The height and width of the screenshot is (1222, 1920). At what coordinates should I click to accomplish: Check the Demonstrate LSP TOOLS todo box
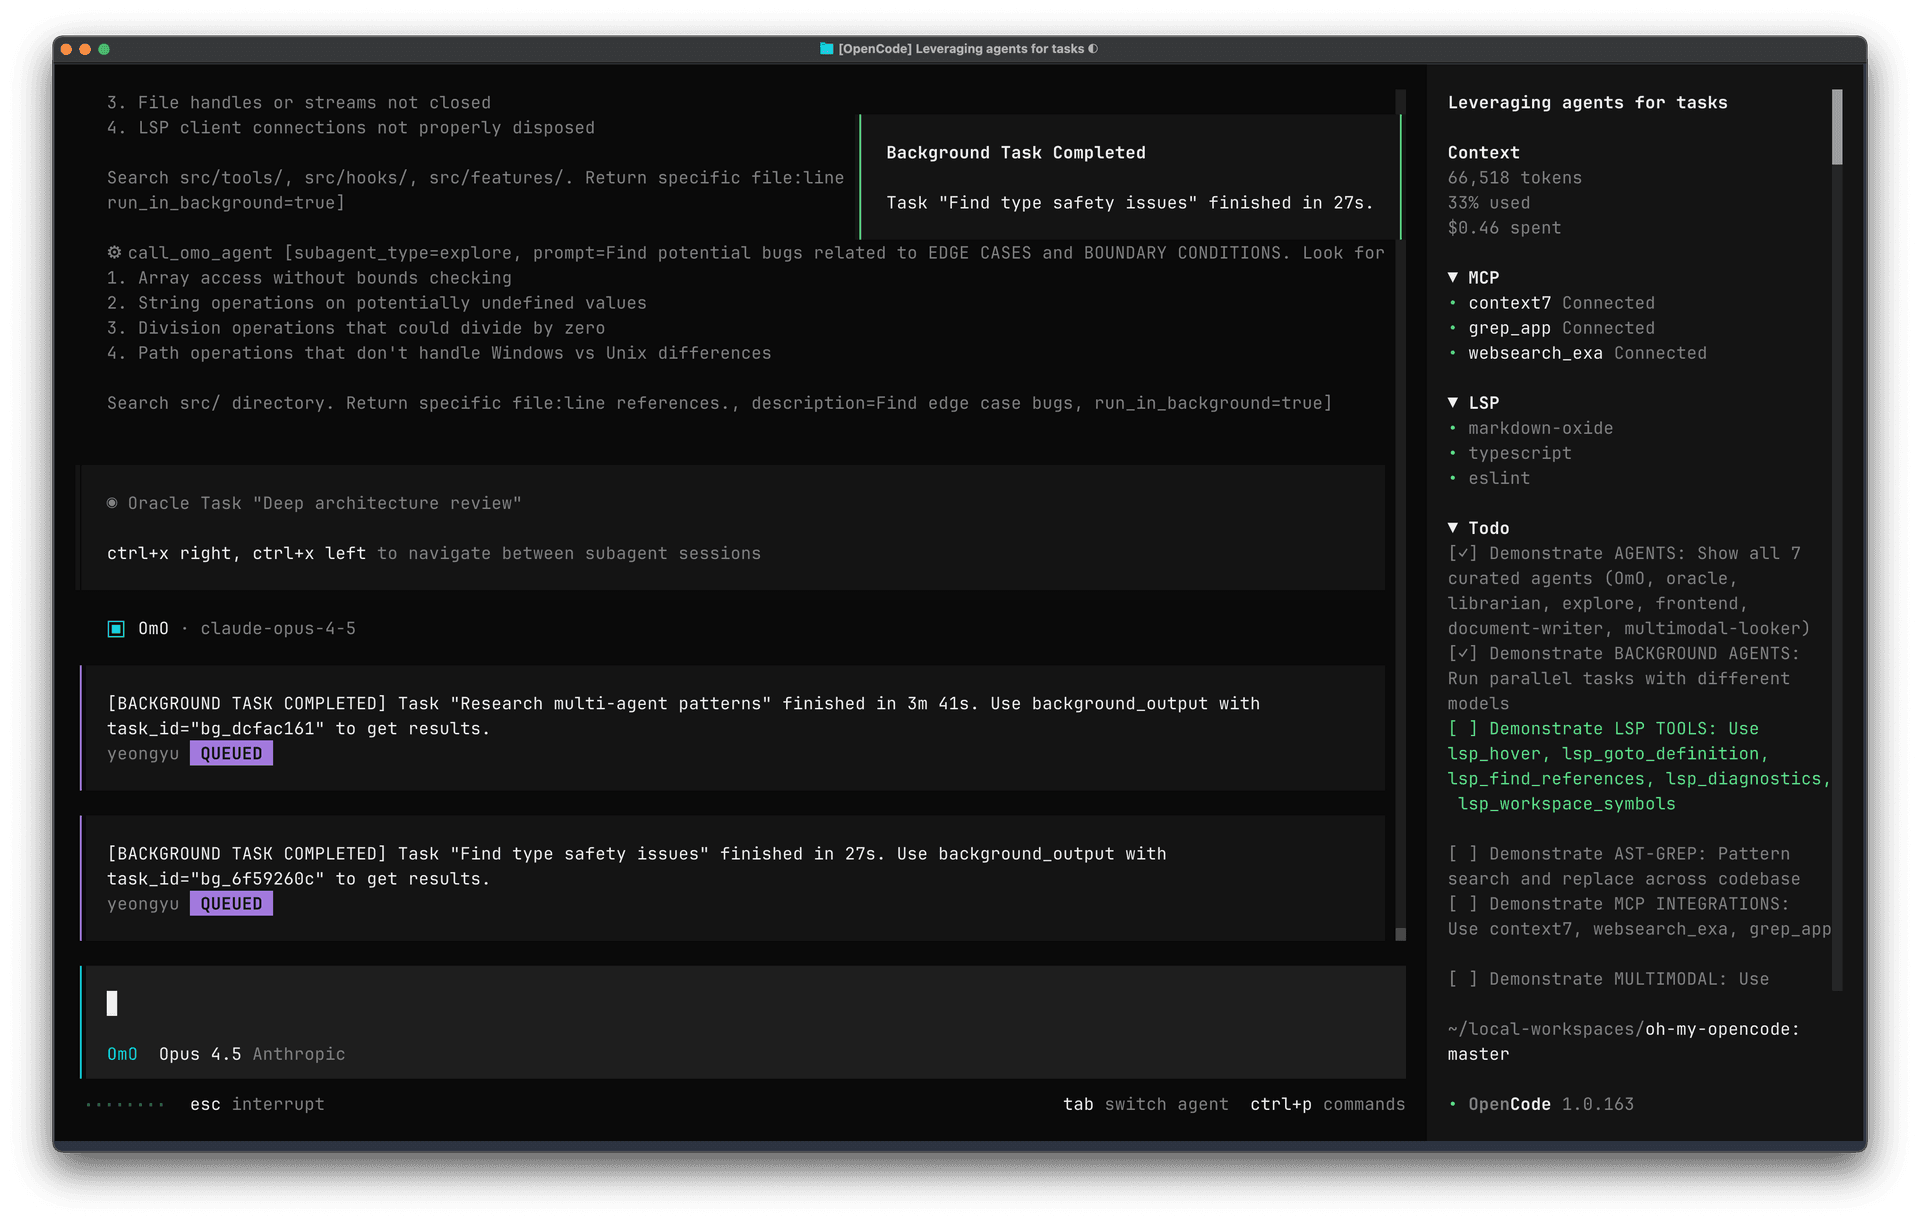pyautogui.click(x=1463, y=728)
